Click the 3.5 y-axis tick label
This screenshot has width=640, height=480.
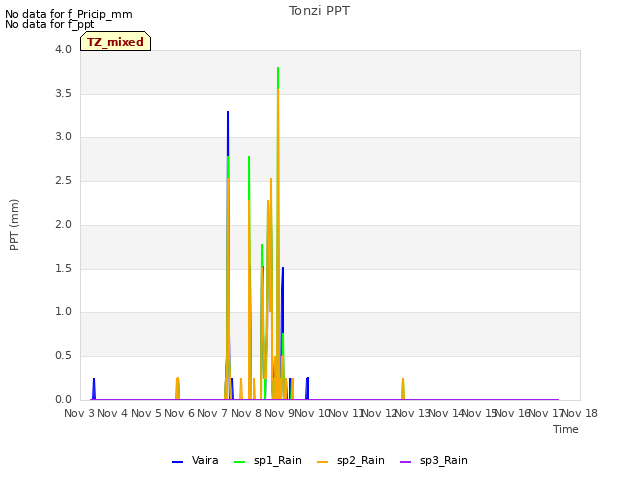63,93
